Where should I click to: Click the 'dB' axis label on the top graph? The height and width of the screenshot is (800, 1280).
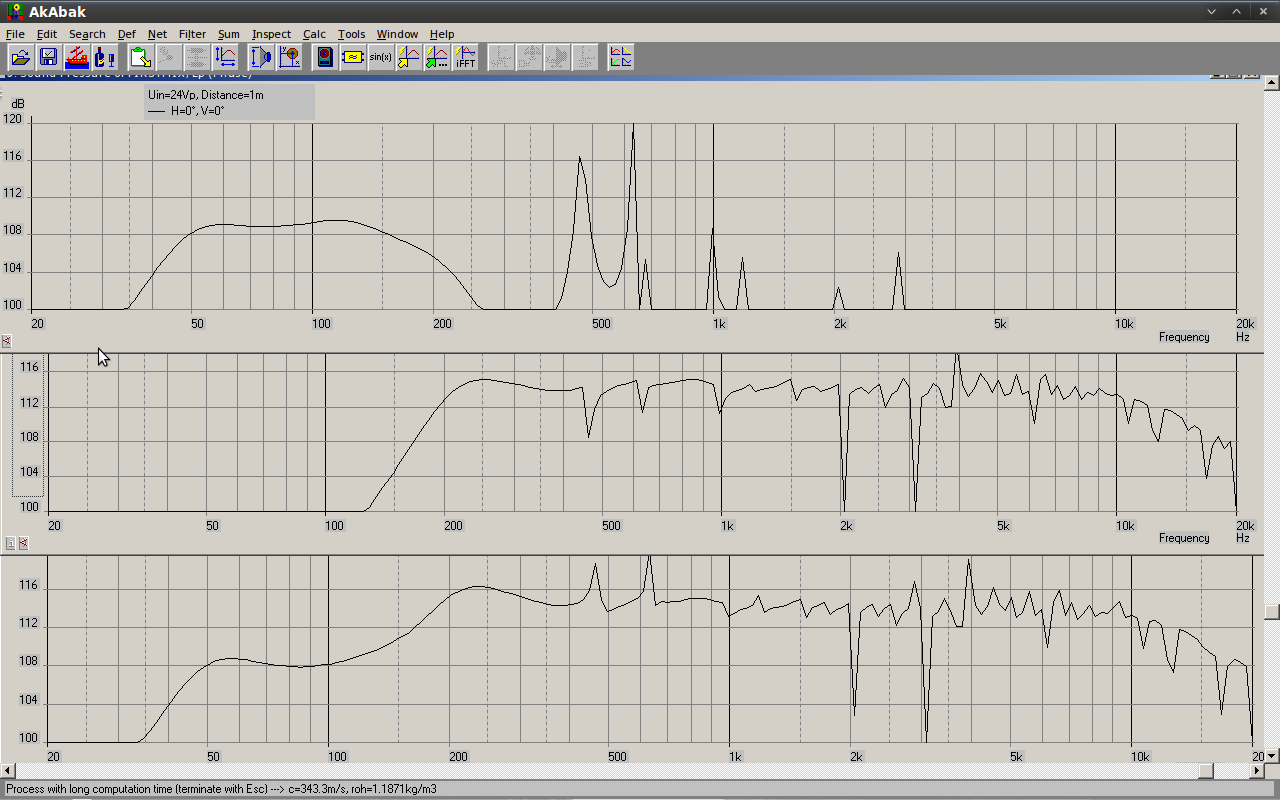pos(18,104)
